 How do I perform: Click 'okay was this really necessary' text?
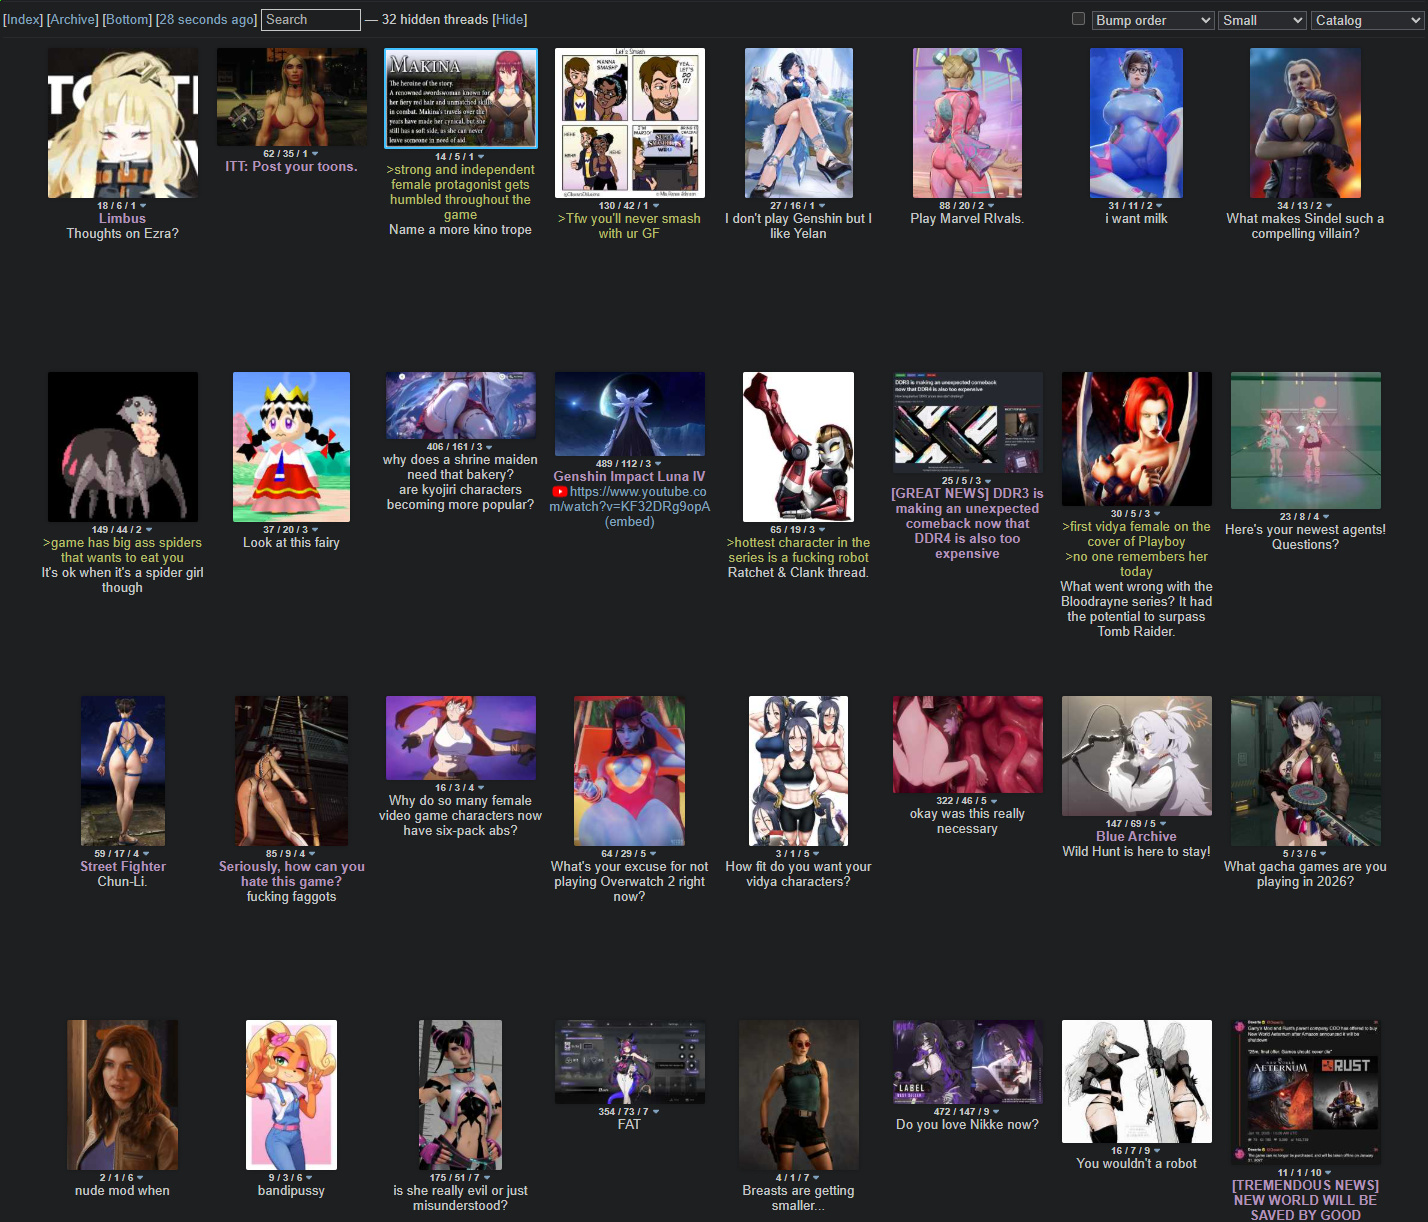(x=967, y=821)
